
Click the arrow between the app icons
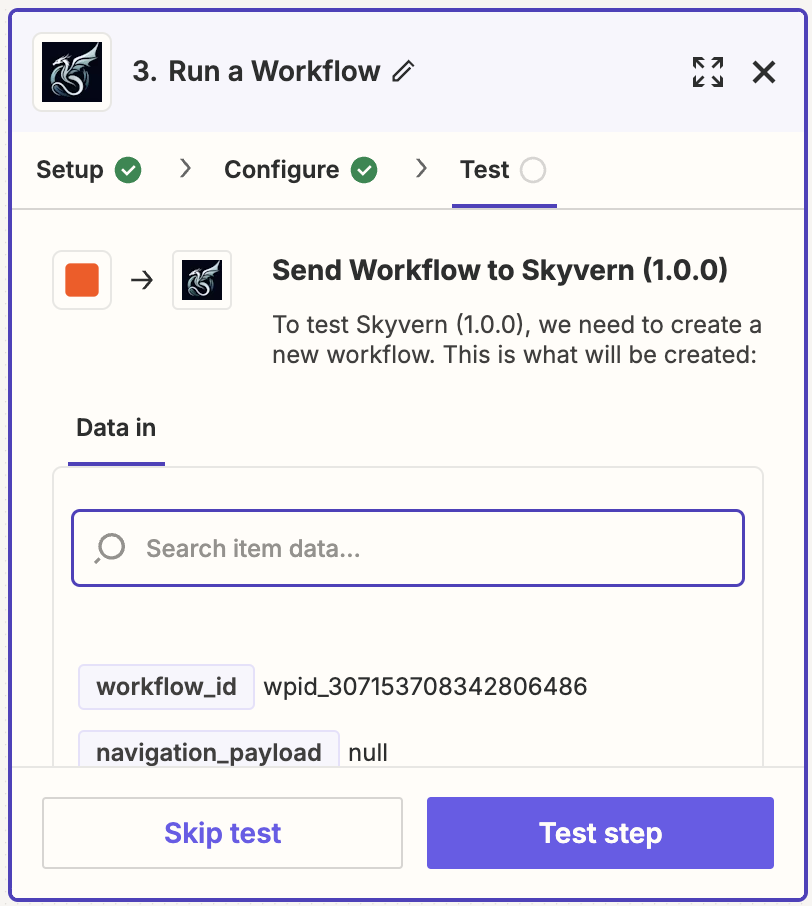point(142,280)
